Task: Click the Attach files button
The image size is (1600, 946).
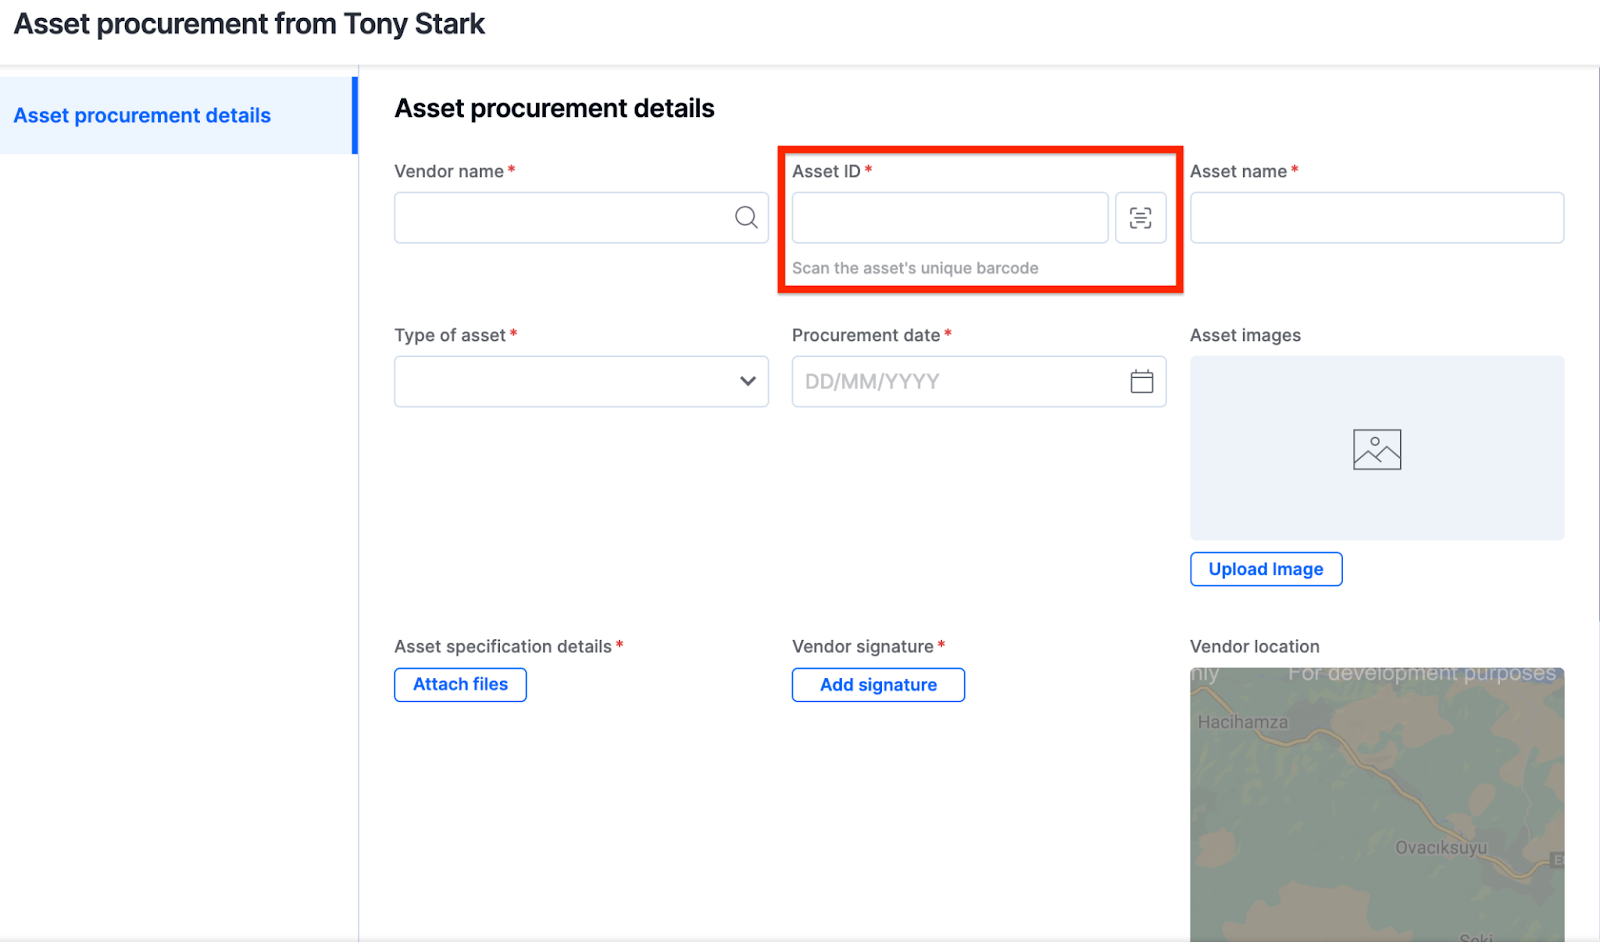Action: coord(460,685)
